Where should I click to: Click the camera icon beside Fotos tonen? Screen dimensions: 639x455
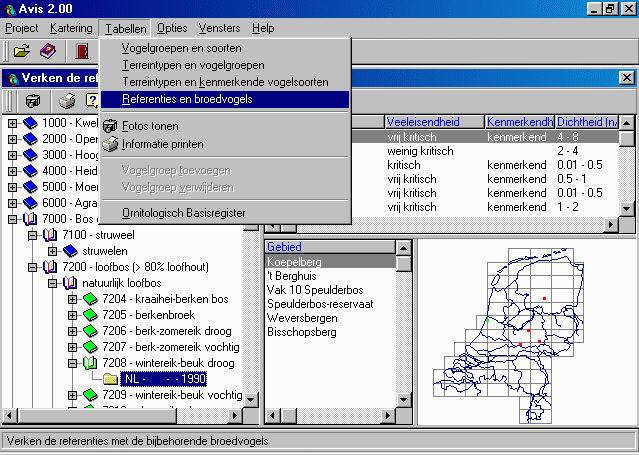pos(110,126)
